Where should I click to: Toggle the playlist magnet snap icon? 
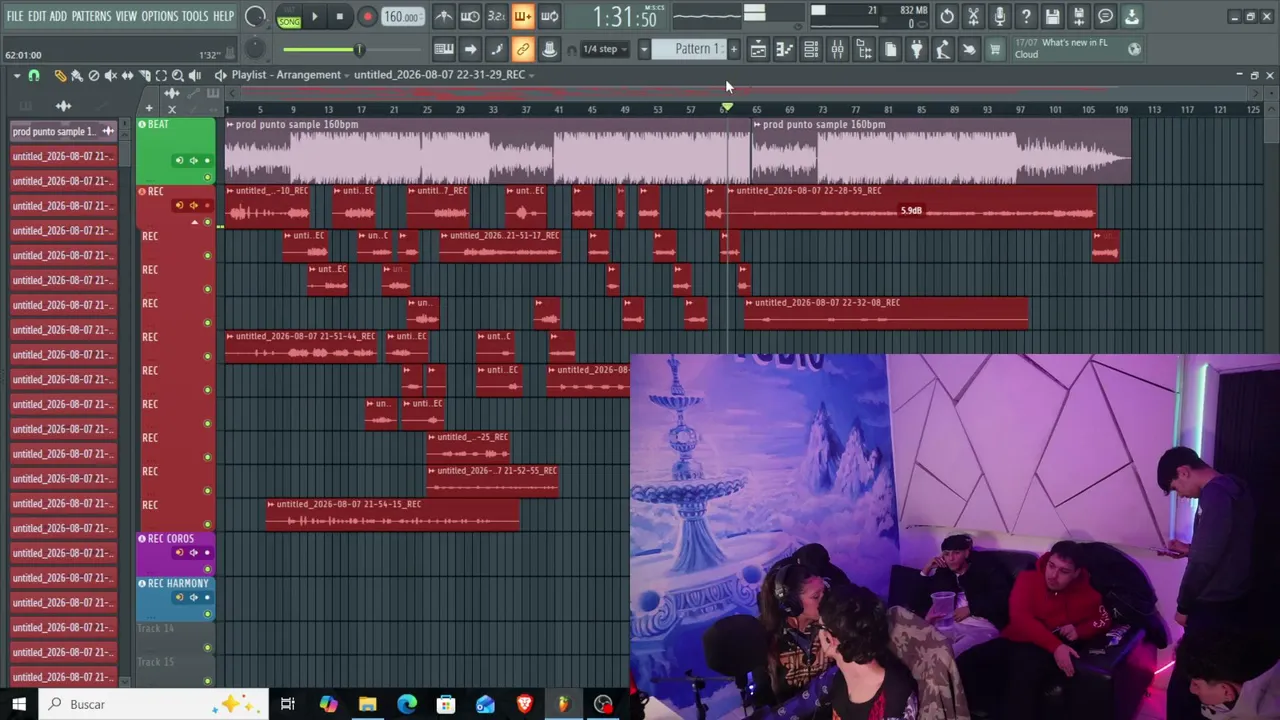point(33,75)
